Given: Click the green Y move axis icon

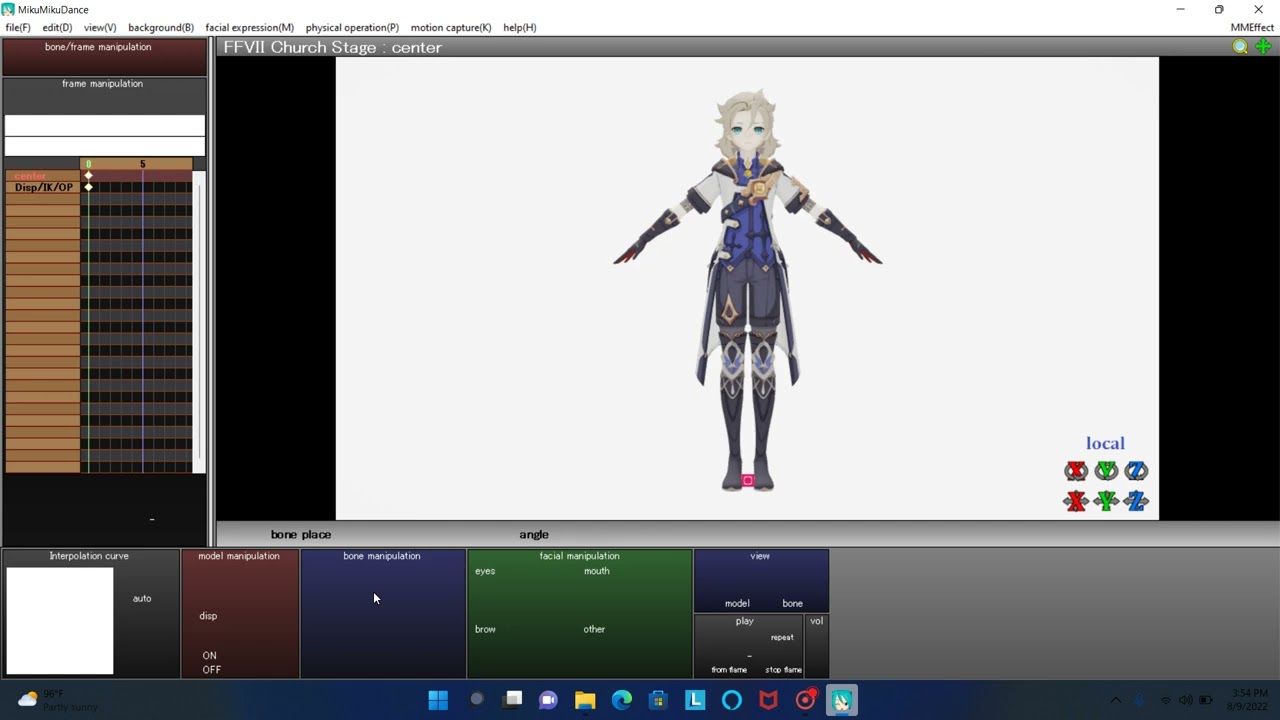Looking at the screenshot, I should pos(1106,501).
